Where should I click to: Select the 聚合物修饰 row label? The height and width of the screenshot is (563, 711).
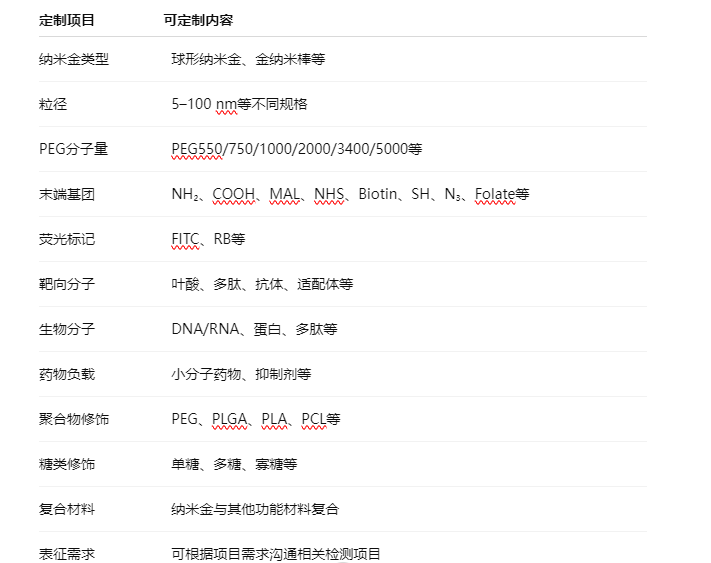click(x=74, y=419)
